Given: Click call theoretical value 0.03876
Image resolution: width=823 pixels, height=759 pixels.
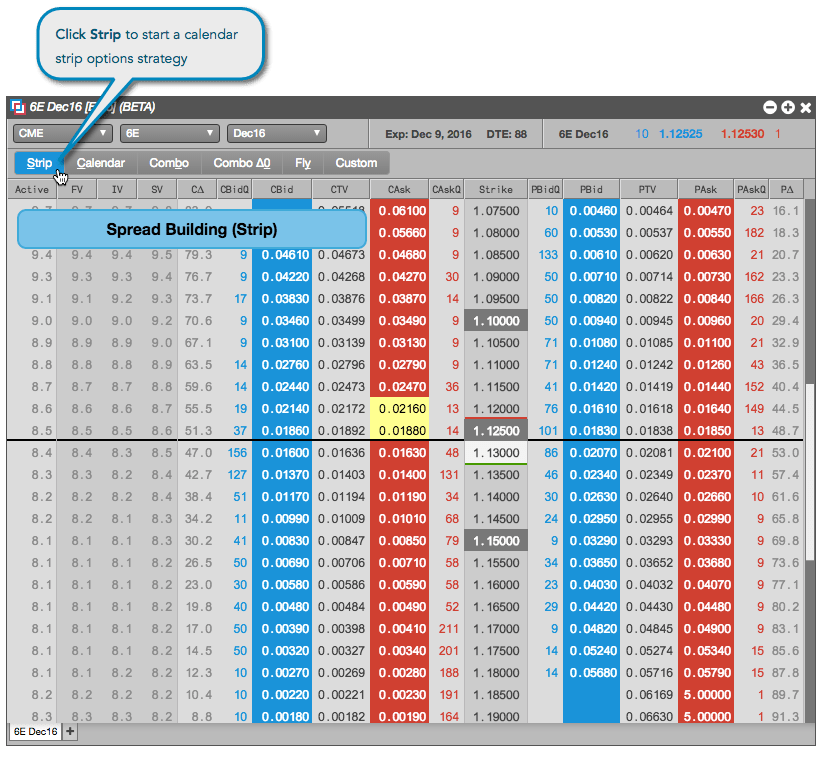Looking at the screenshot, I should click(341, 299).
